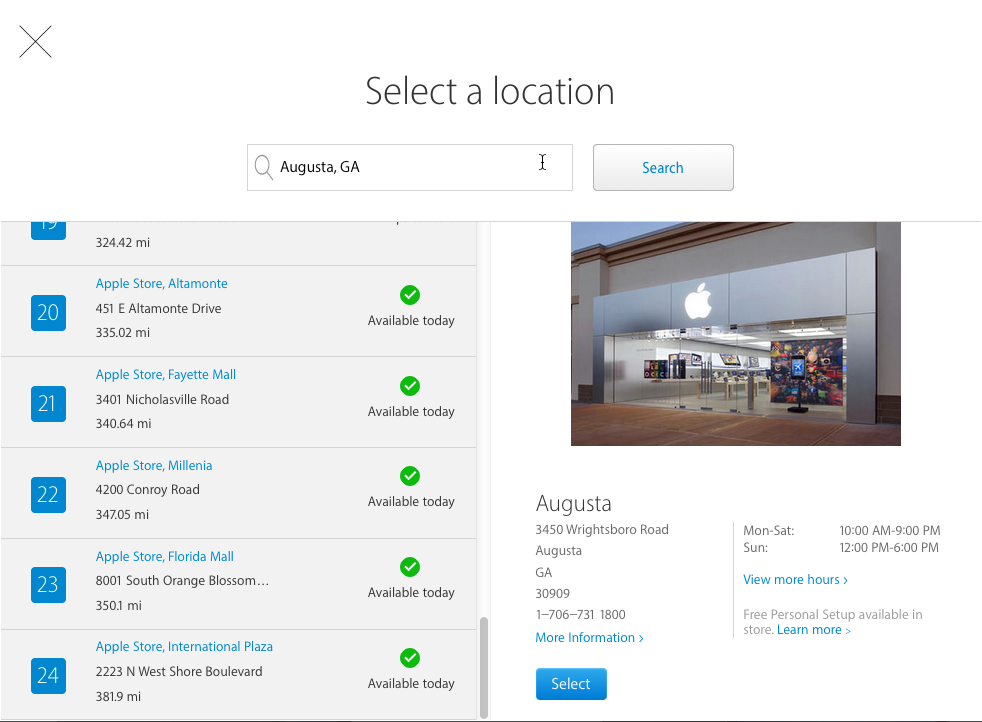Viewport: 982px width, 722px height.
Task: Click the 30909 zip code
Action: [552, 594]
